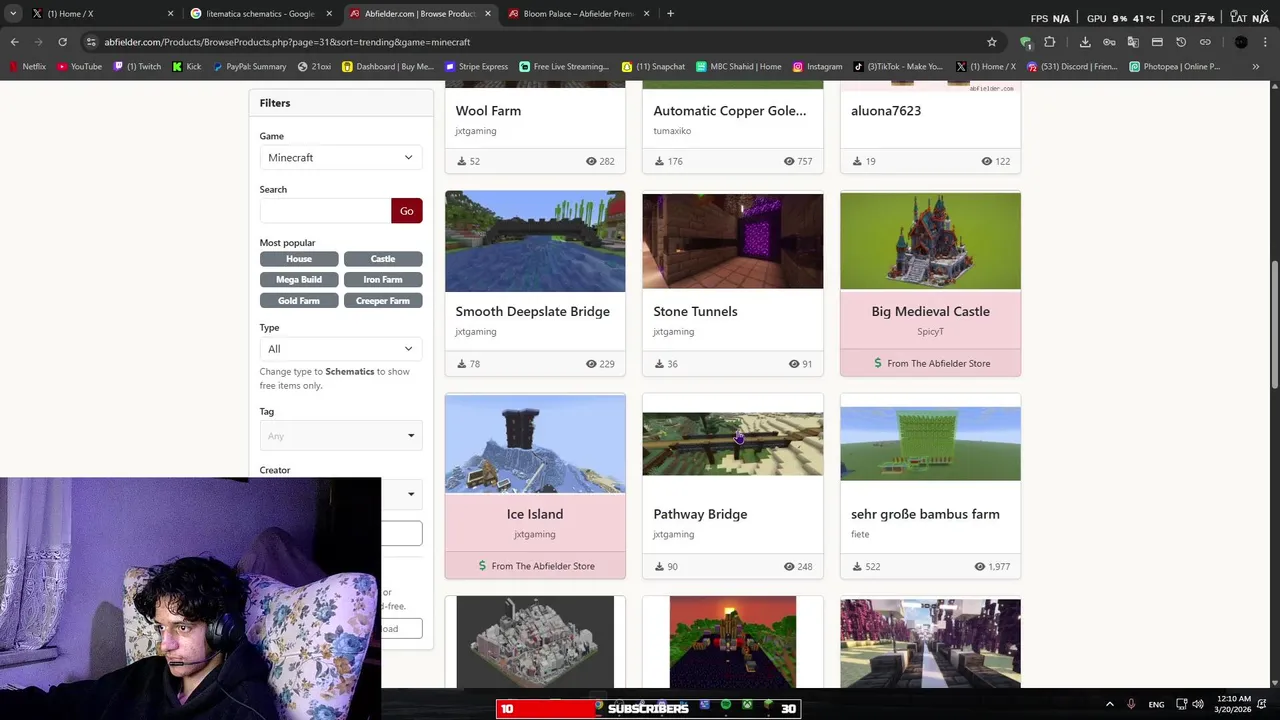Open the taskbar volume control
The width and height of the screenshot is (1280, 720).
tap(1198, 704)
